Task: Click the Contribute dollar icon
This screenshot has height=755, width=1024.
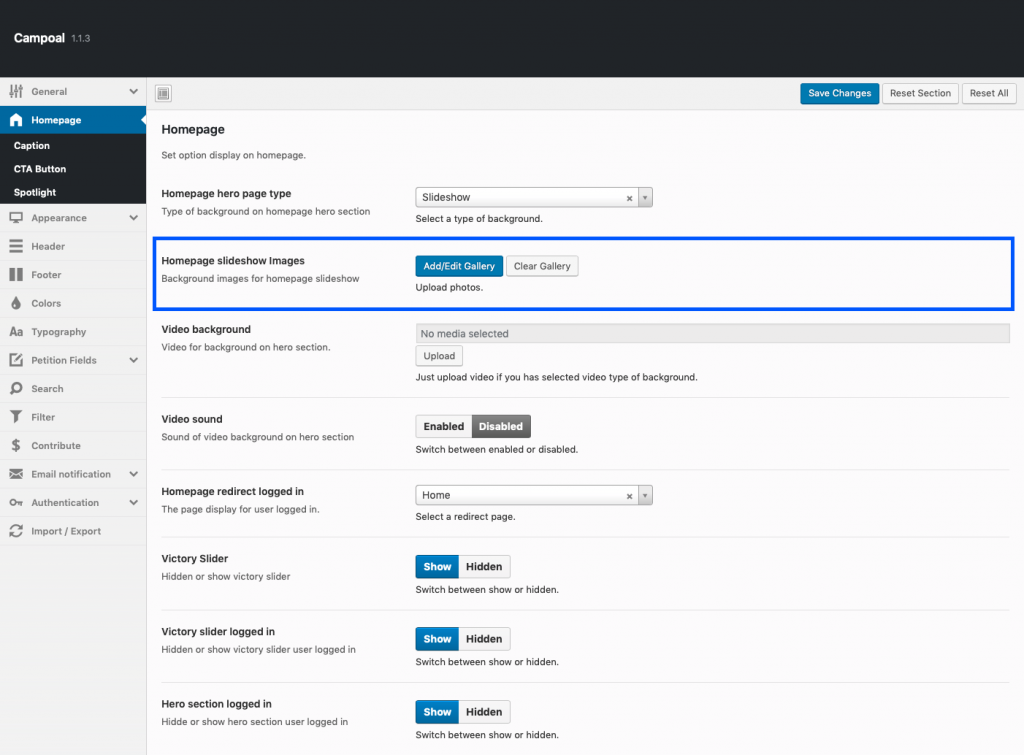Action: click(16, 446)
